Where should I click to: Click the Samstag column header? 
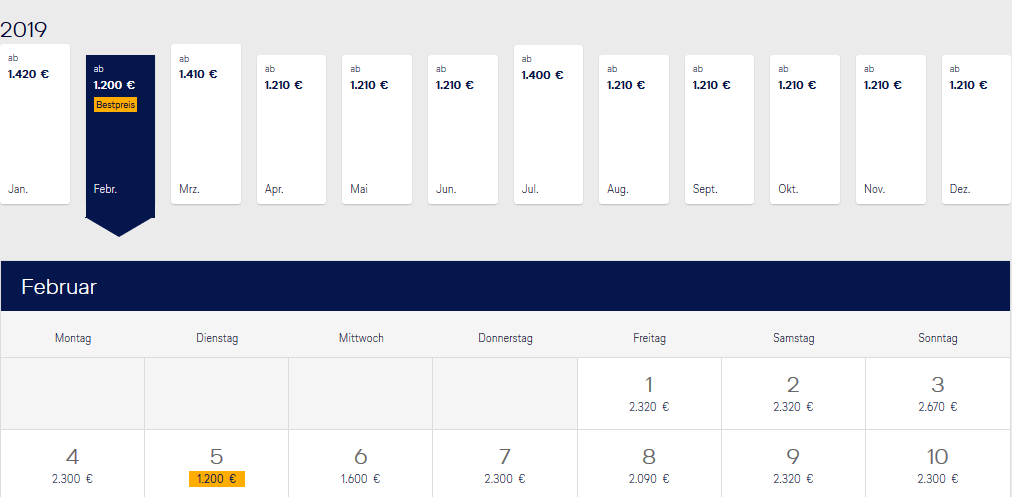coord(793,338)
